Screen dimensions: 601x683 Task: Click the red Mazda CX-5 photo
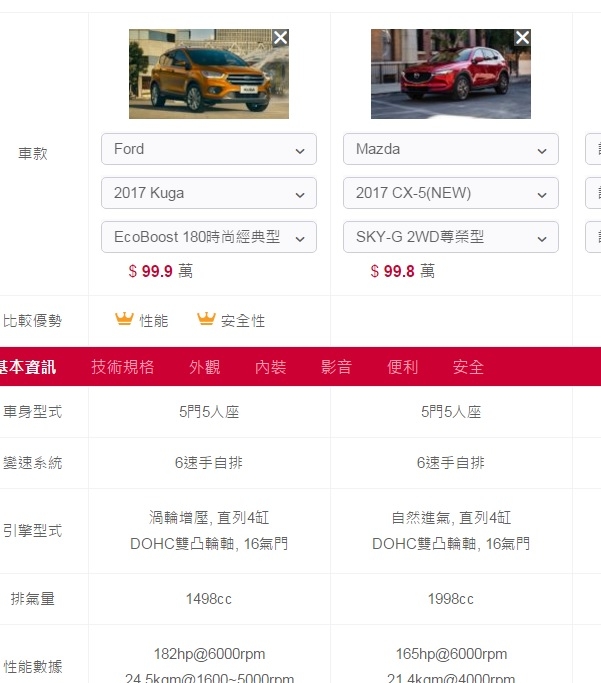point(451,74)
